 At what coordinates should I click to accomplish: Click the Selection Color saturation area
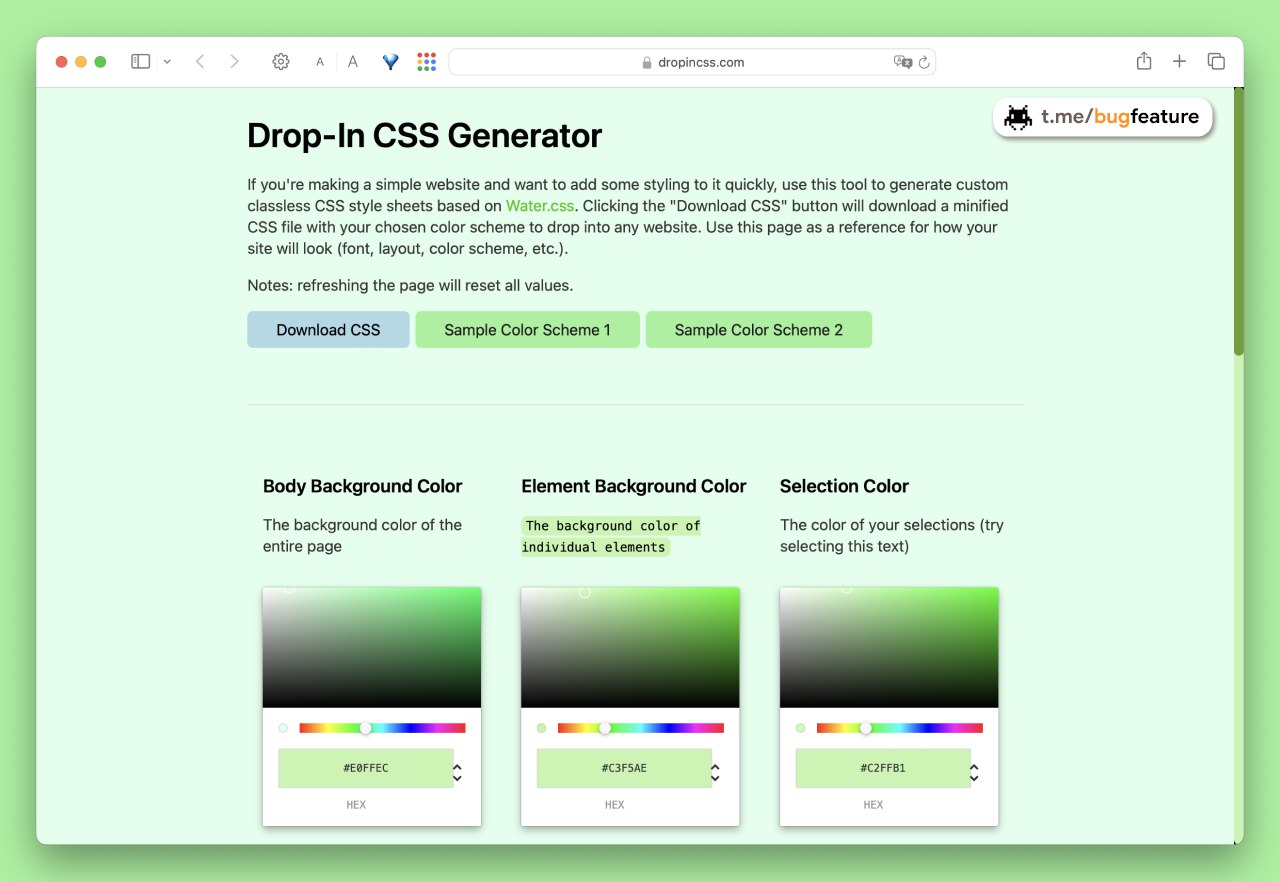pos(889,648)
